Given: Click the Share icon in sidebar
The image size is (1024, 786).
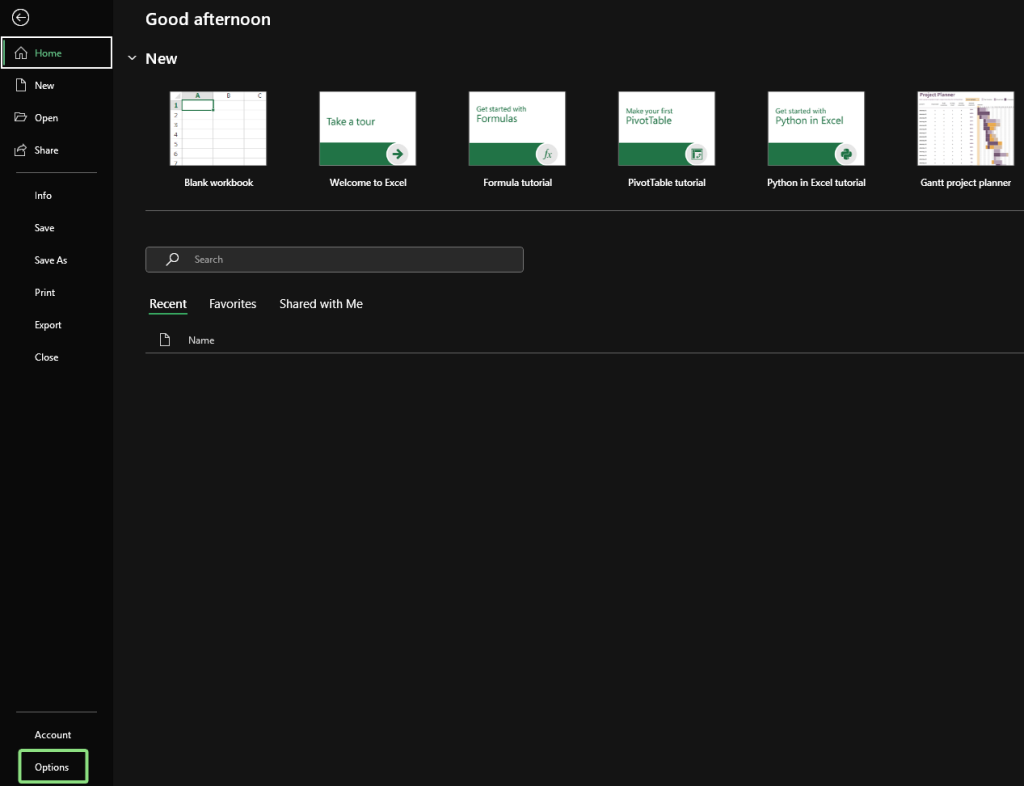Looking at the screenshot, I should pyautogui.click(x=22, y=149).
